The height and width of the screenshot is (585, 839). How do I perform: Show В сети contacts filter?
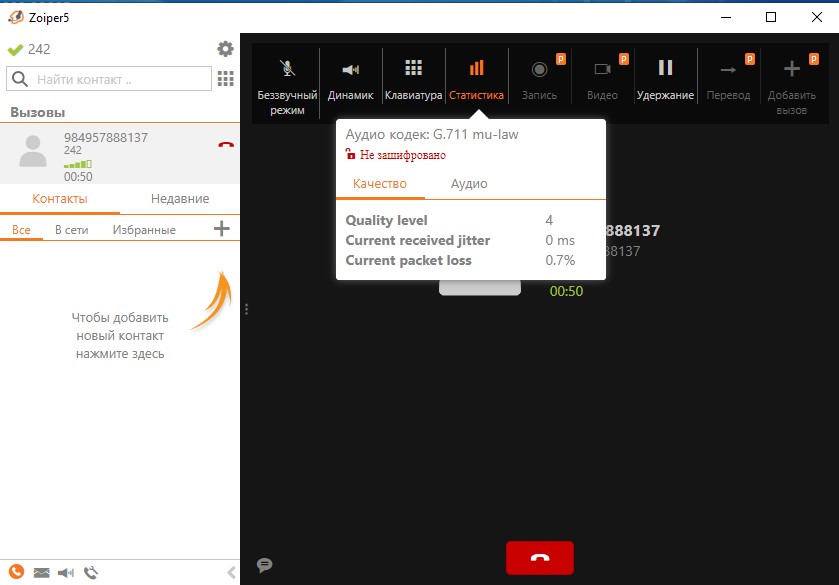[x=71, y=230]
